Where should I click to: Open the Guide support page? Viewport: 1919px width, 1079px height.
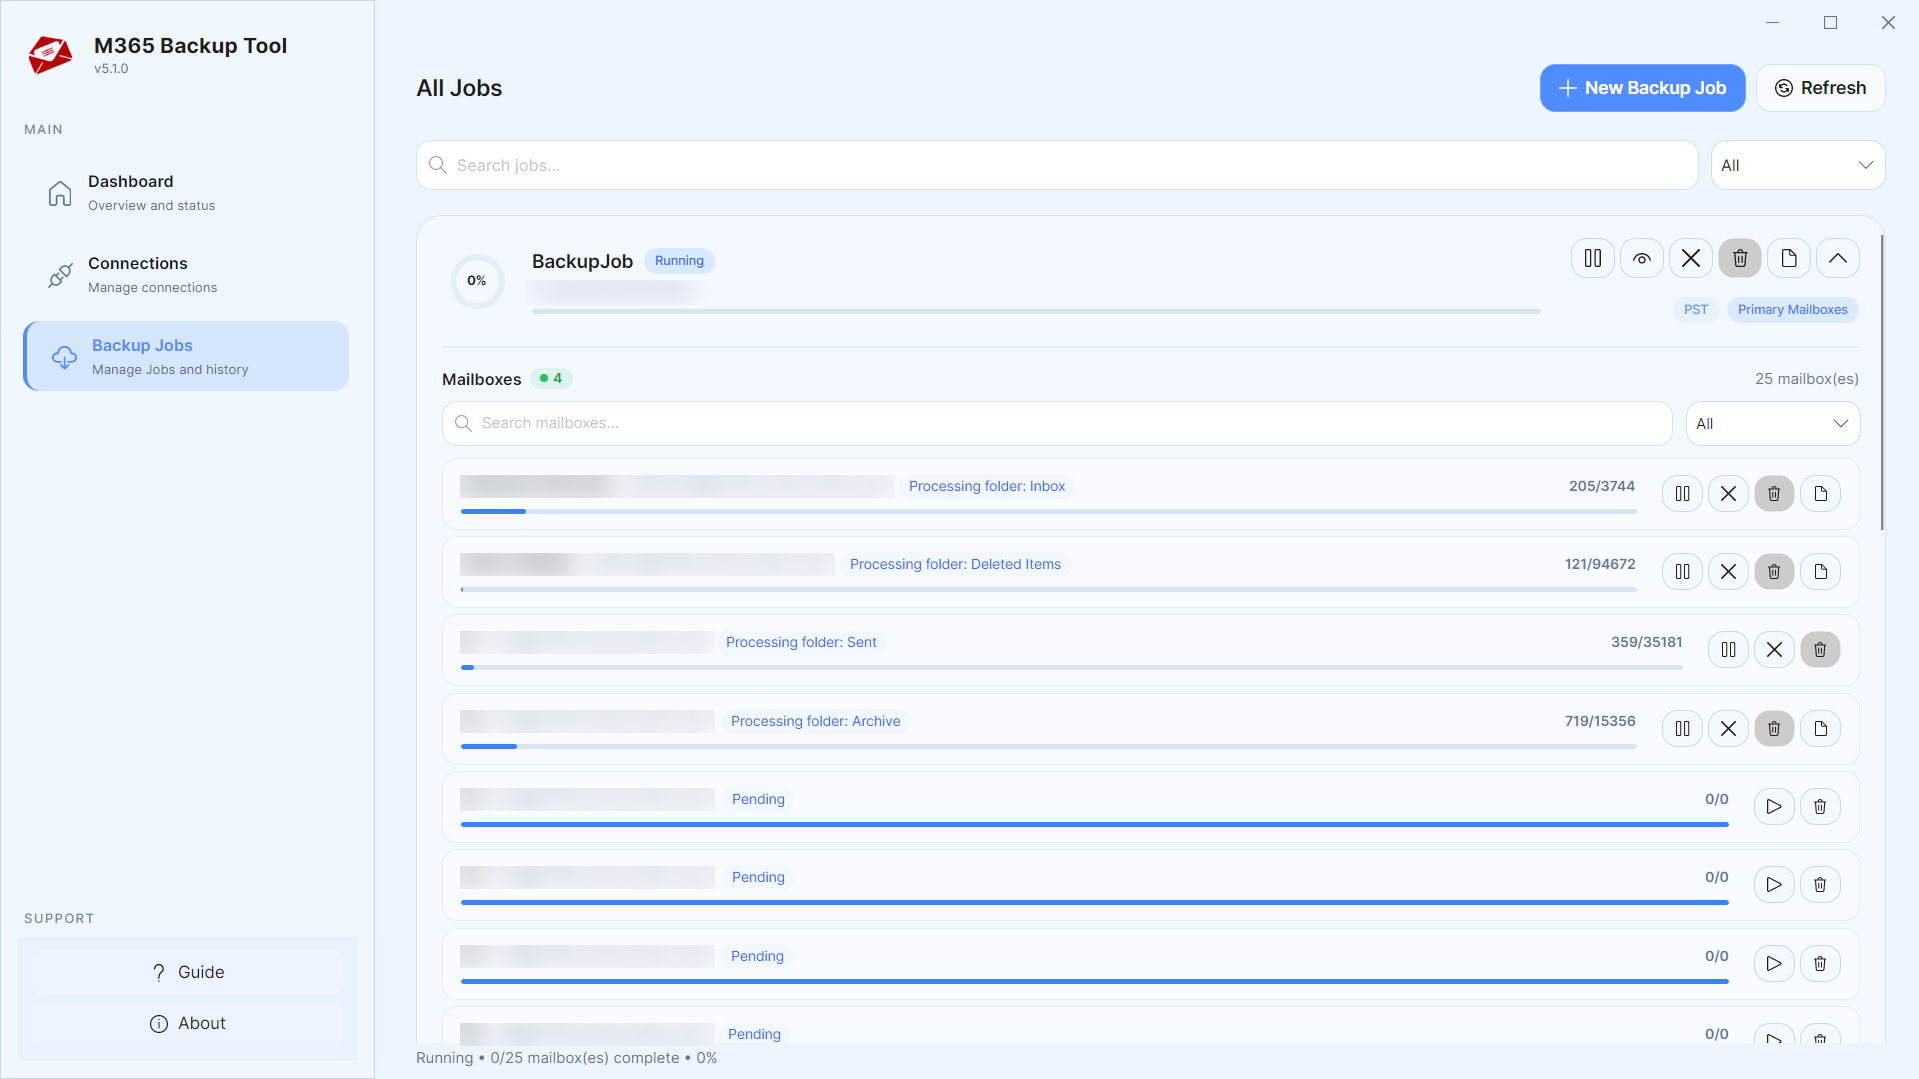187,972
